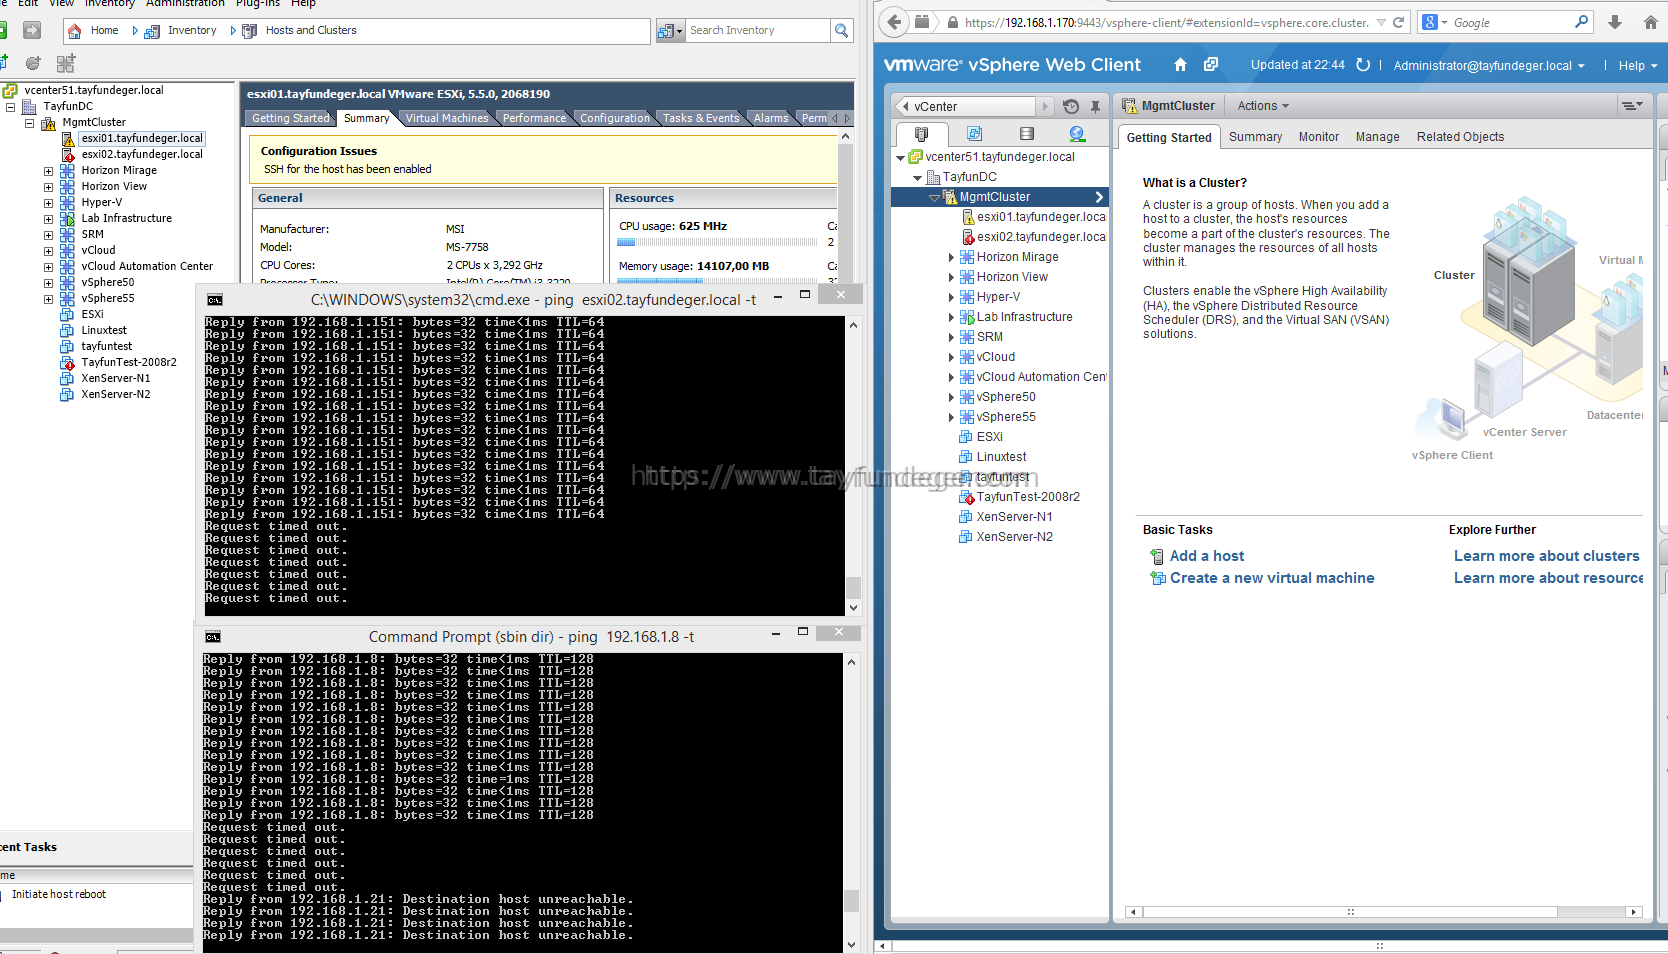Click the Home icon in vSphere Client breadcrumb
Screen dimensions: 1668x954
(x=74, y=31)
